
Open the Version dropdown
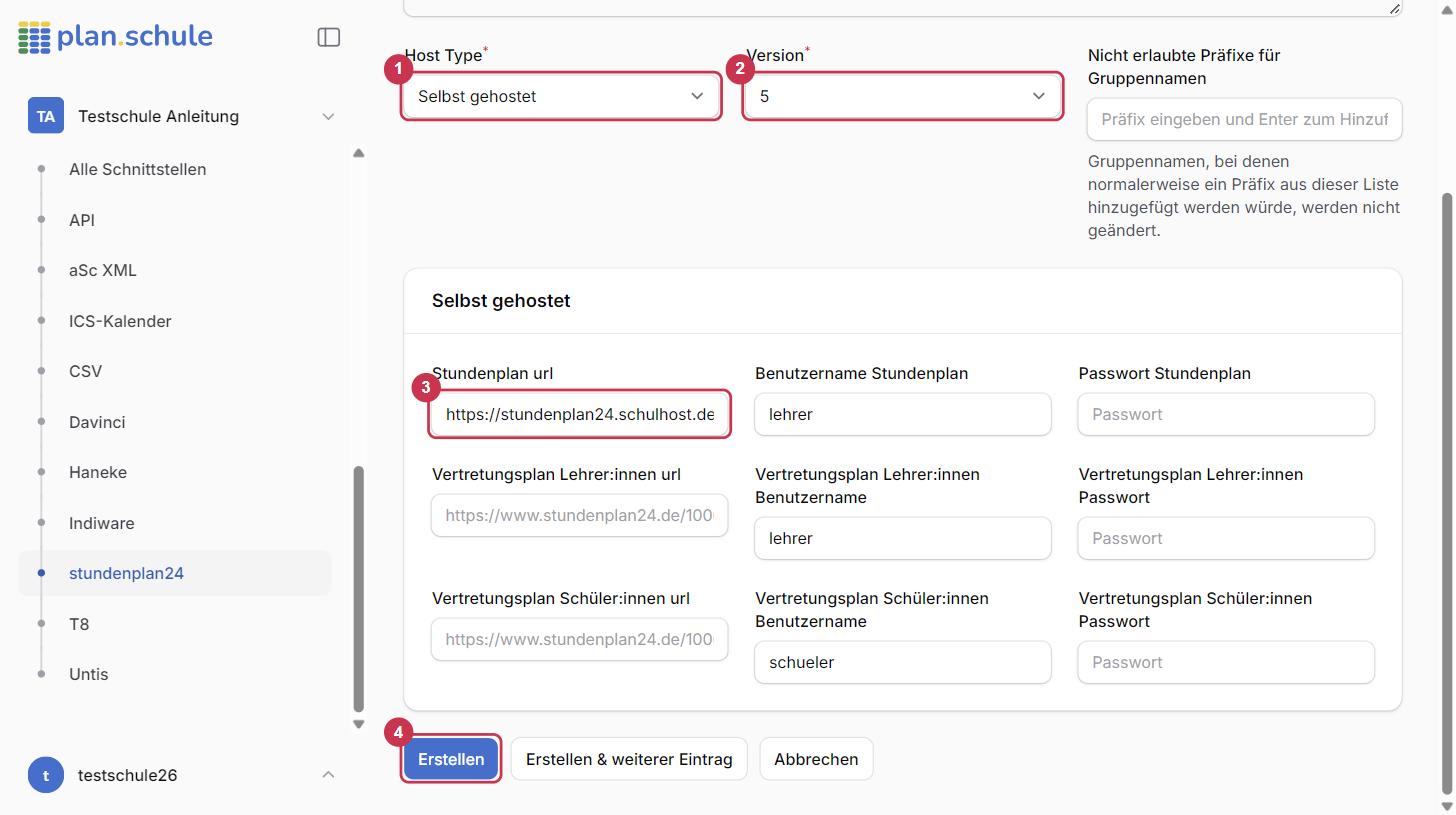(x=903, y=96)
